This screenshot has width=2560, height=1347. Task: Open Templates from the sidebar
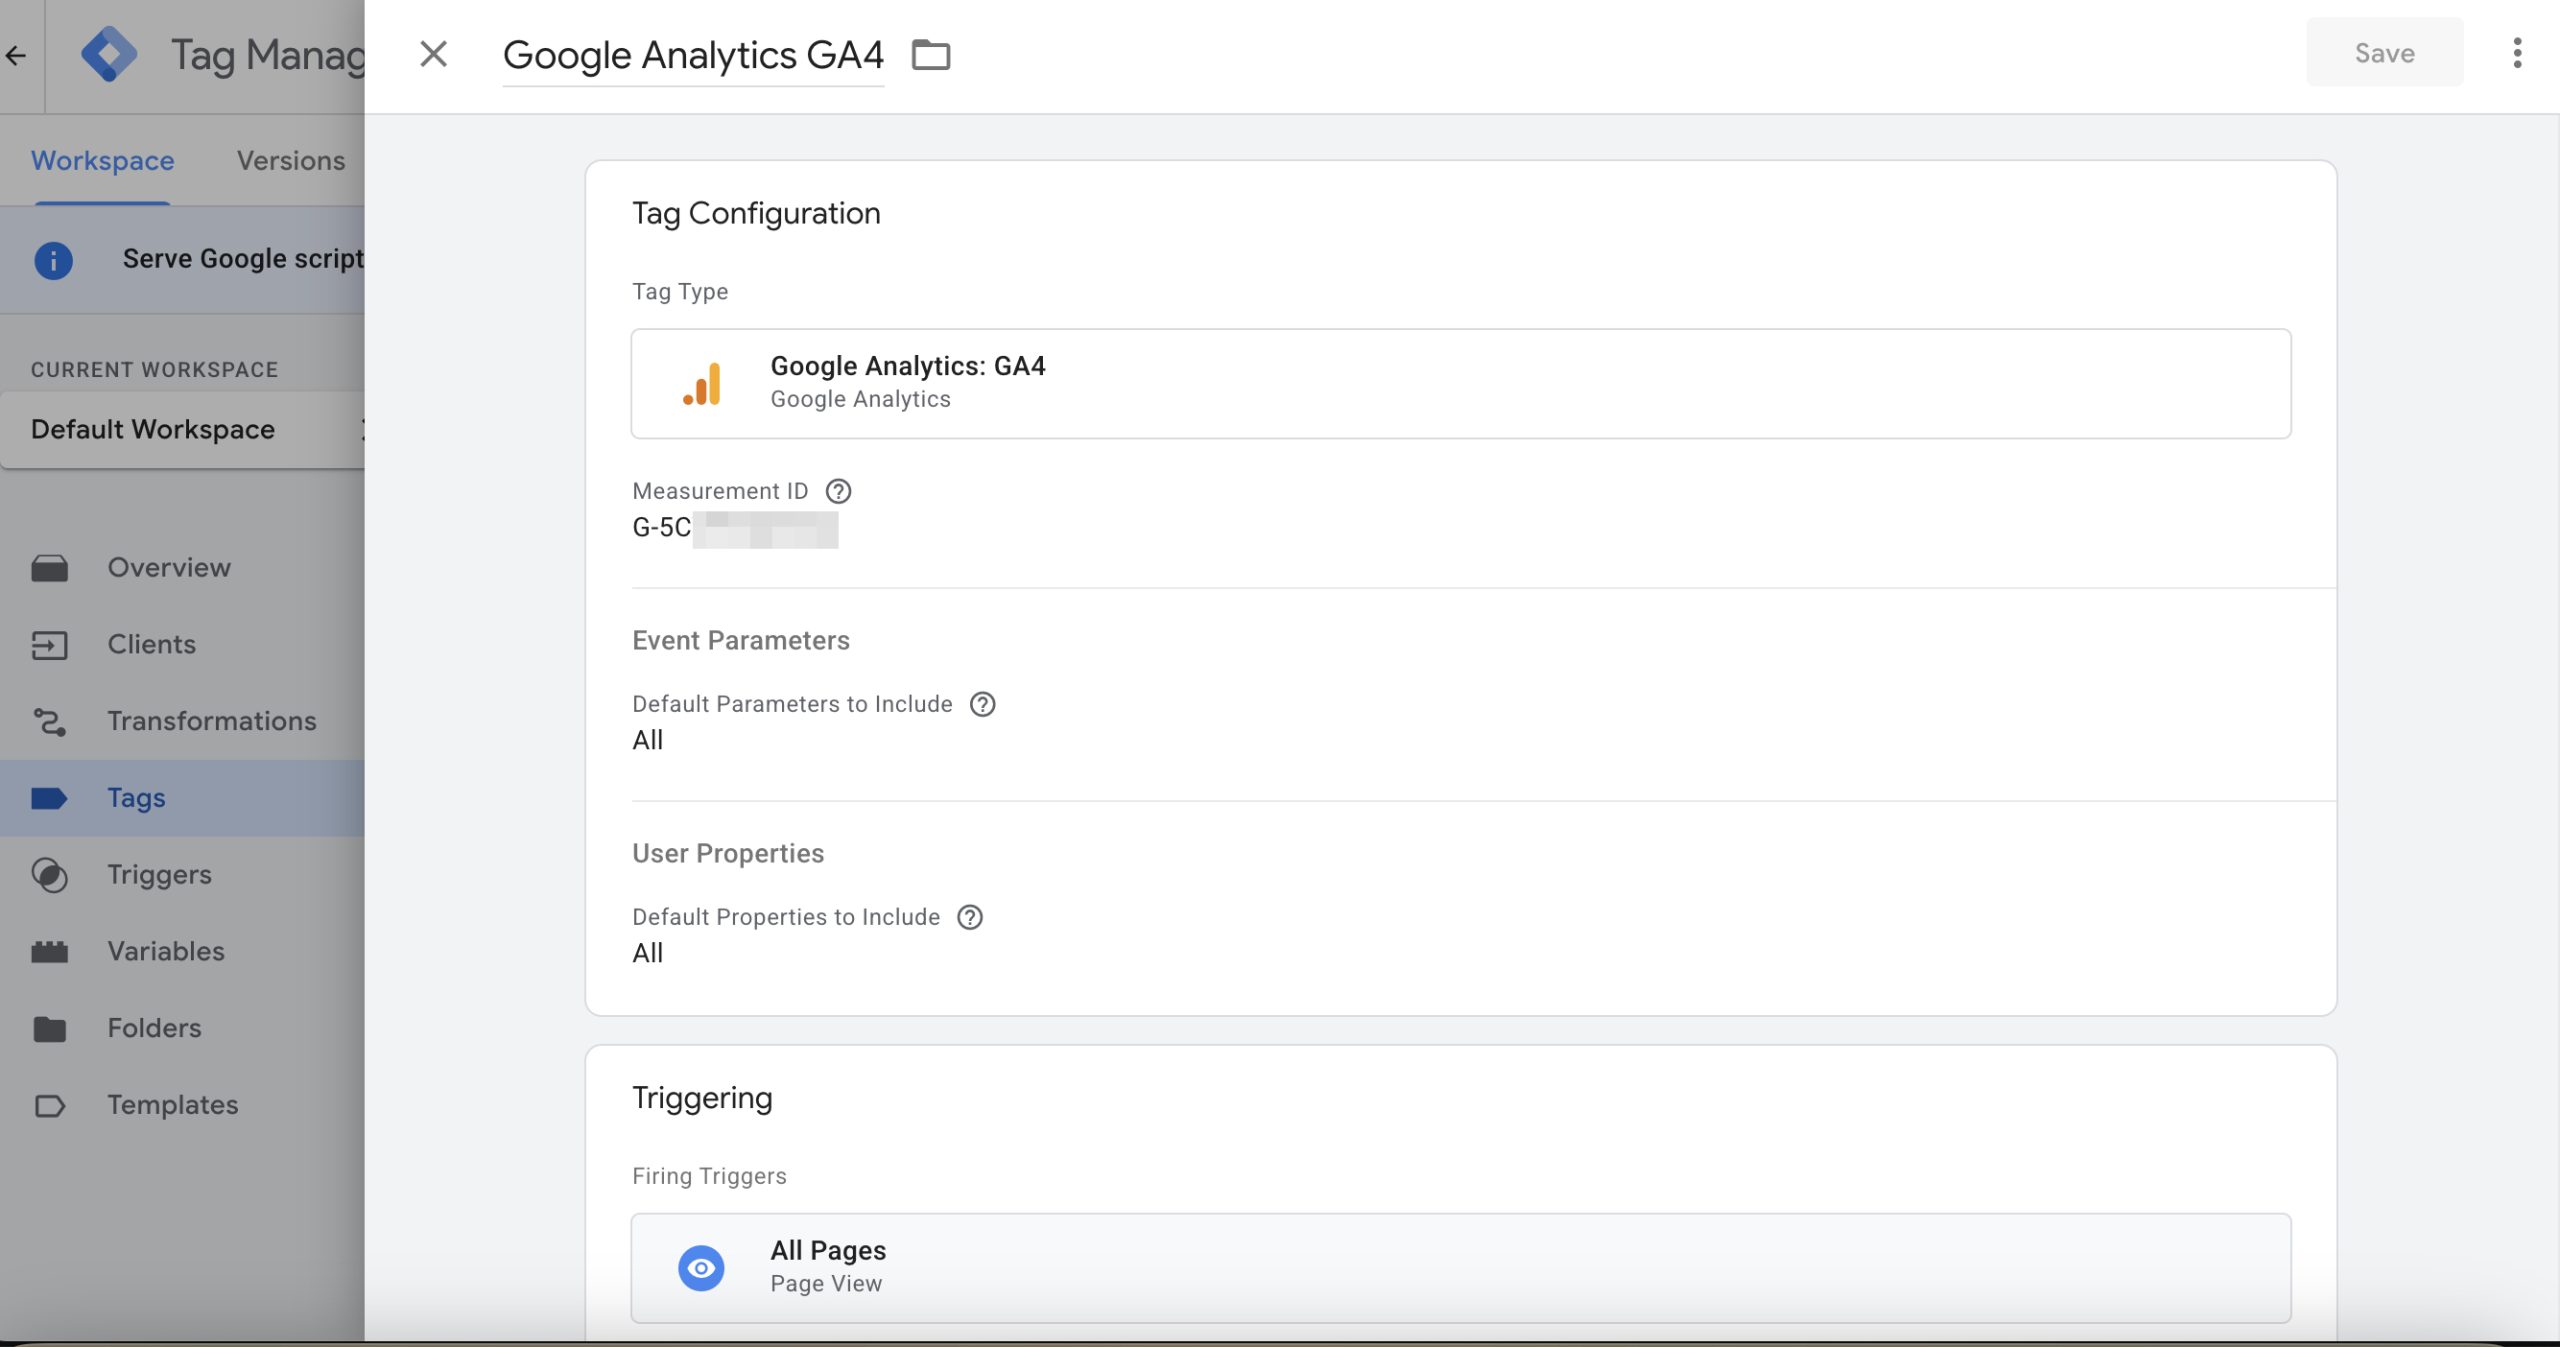tap(172, 1104)
